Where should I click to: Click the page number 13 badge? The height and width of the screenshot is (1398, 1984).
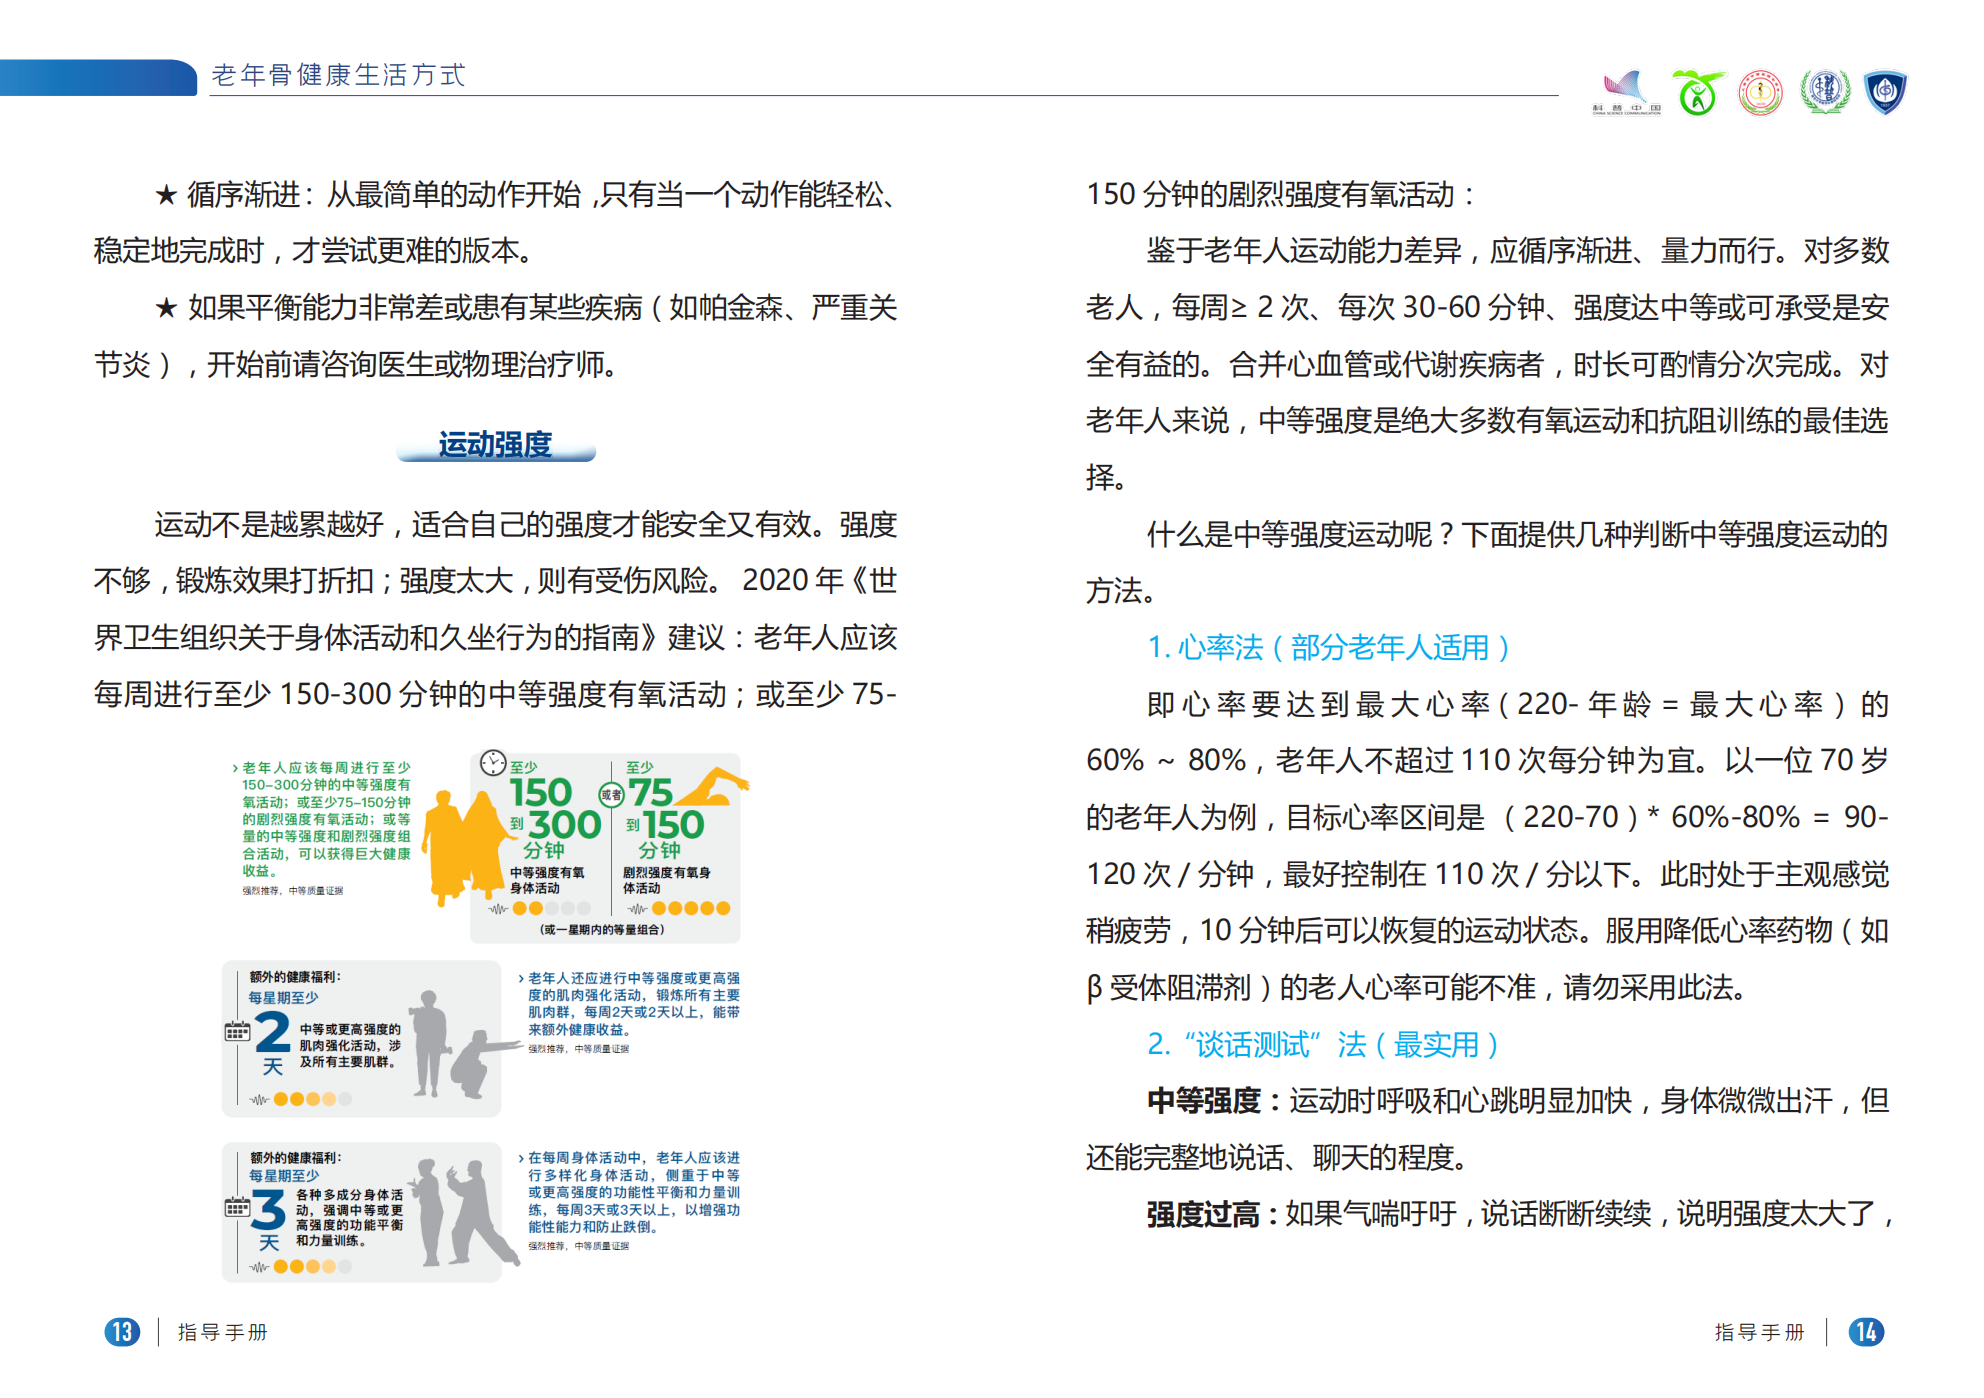pyautogui.click(x=122, y=1332)
